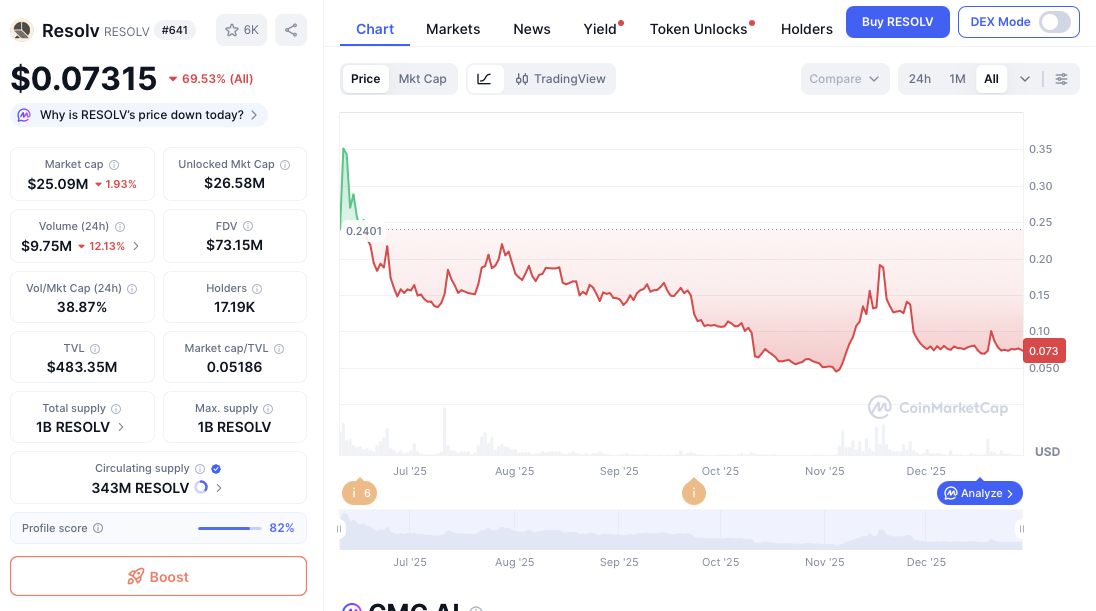
Task: Open the Token Unlocks tab
Action: (x=698, y=29)
